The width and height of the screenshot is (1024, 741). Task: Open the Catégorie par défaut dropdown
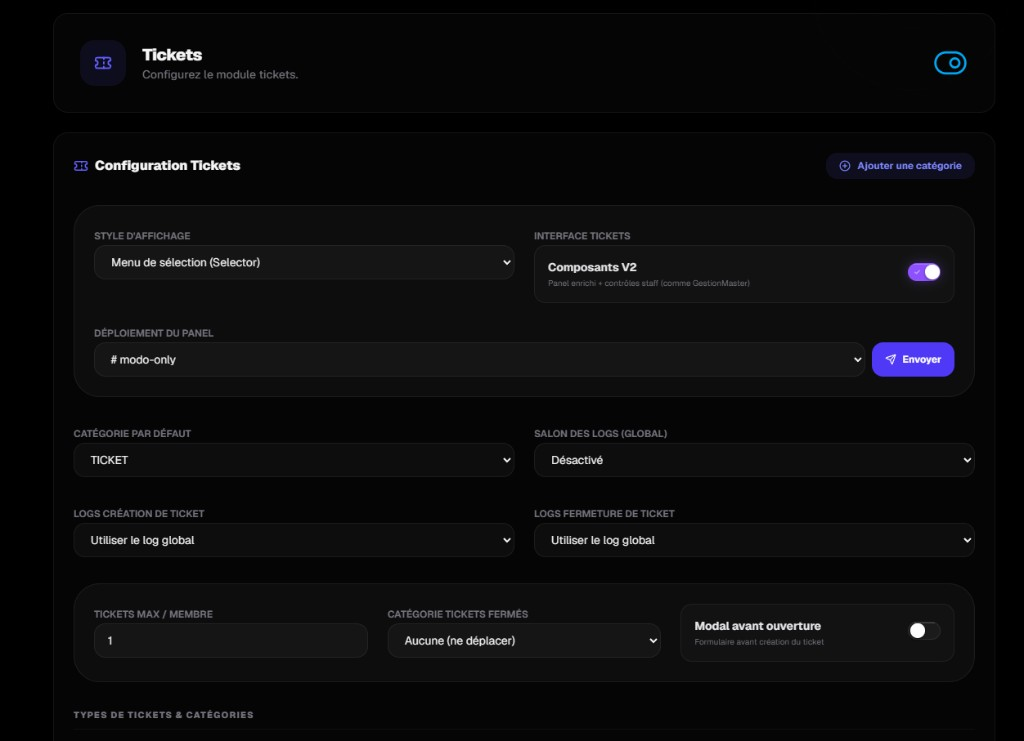294,460
